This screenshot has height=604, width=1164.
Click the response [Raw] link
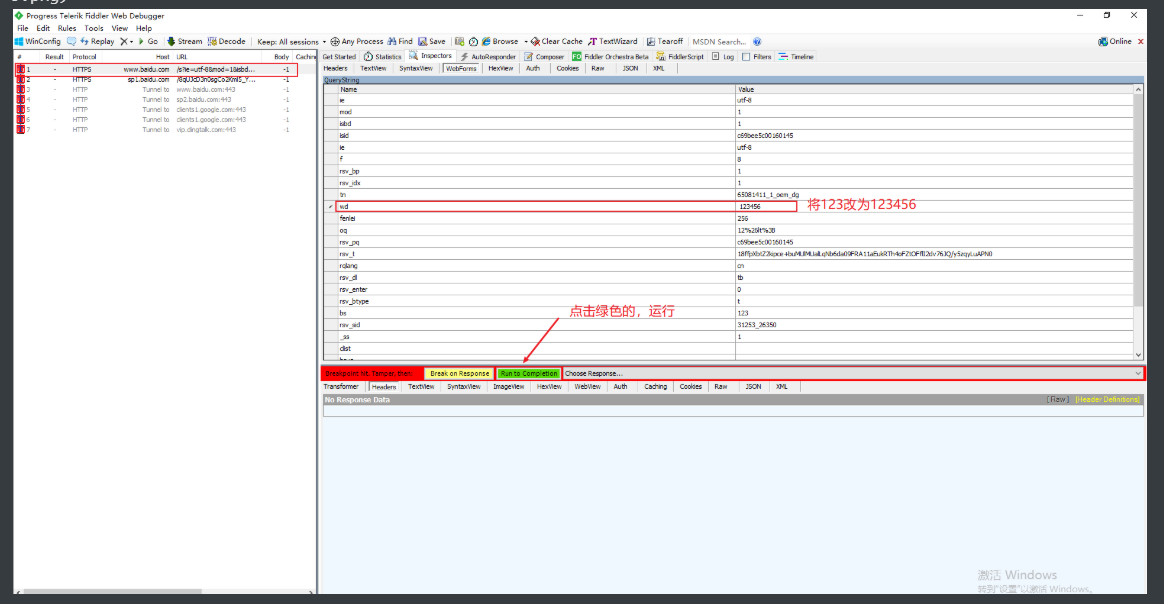pyautogui.click(x=1058, y=399)
